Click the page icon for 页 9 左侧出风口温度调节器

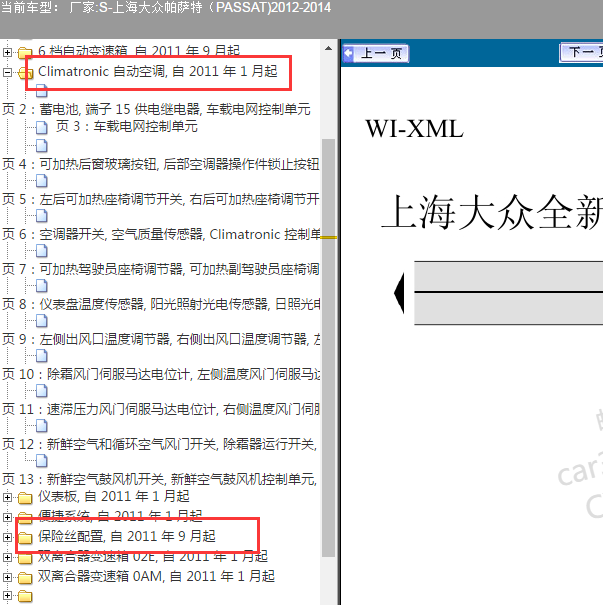pos(42,321)
